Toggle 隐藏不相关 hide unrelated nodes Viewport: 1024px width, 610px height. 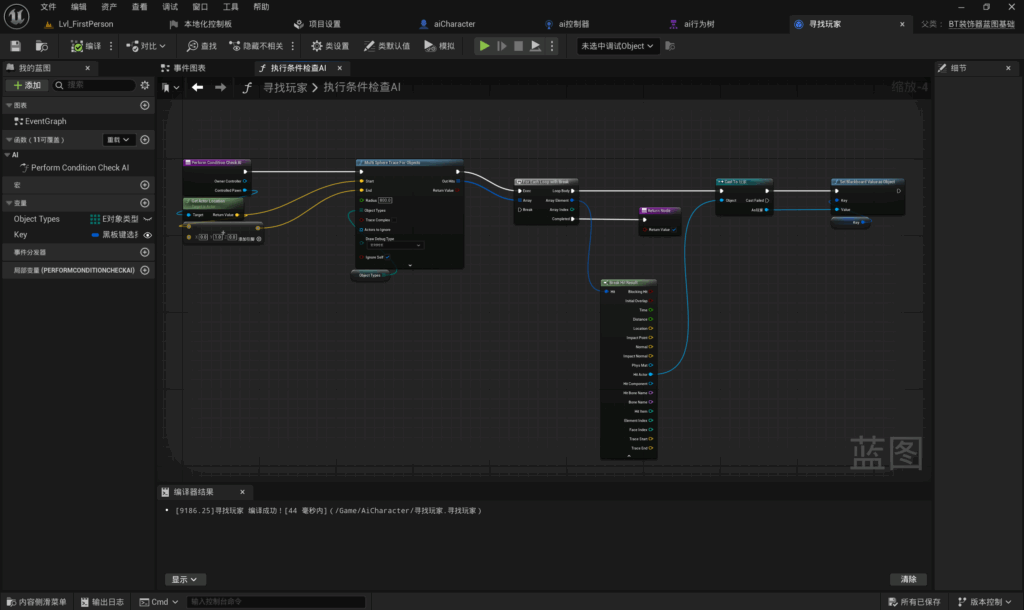tap(257, 46)
